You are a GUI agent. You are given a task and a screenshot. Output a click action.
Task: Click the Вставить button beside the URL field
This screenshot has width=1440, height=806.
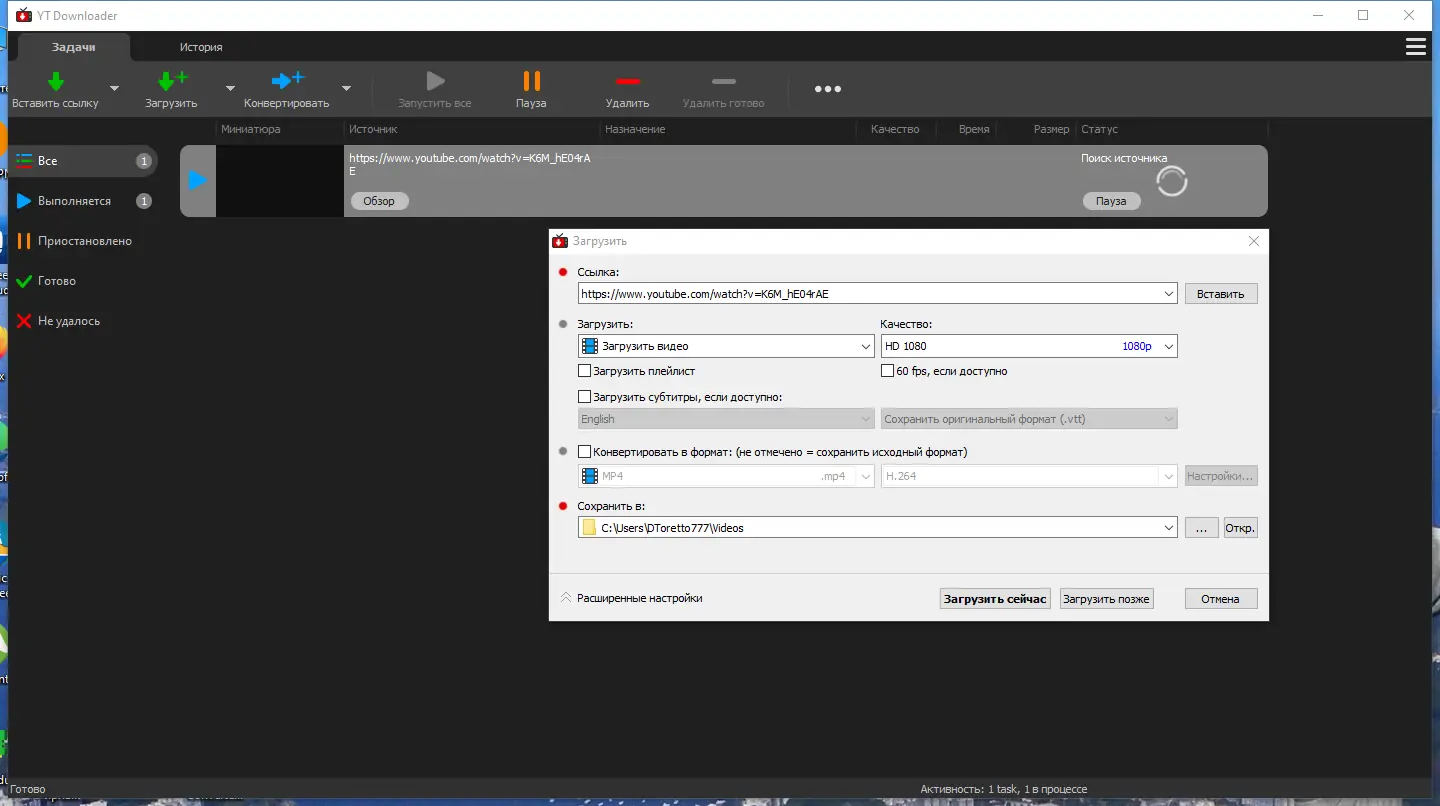coord(1221,294)
